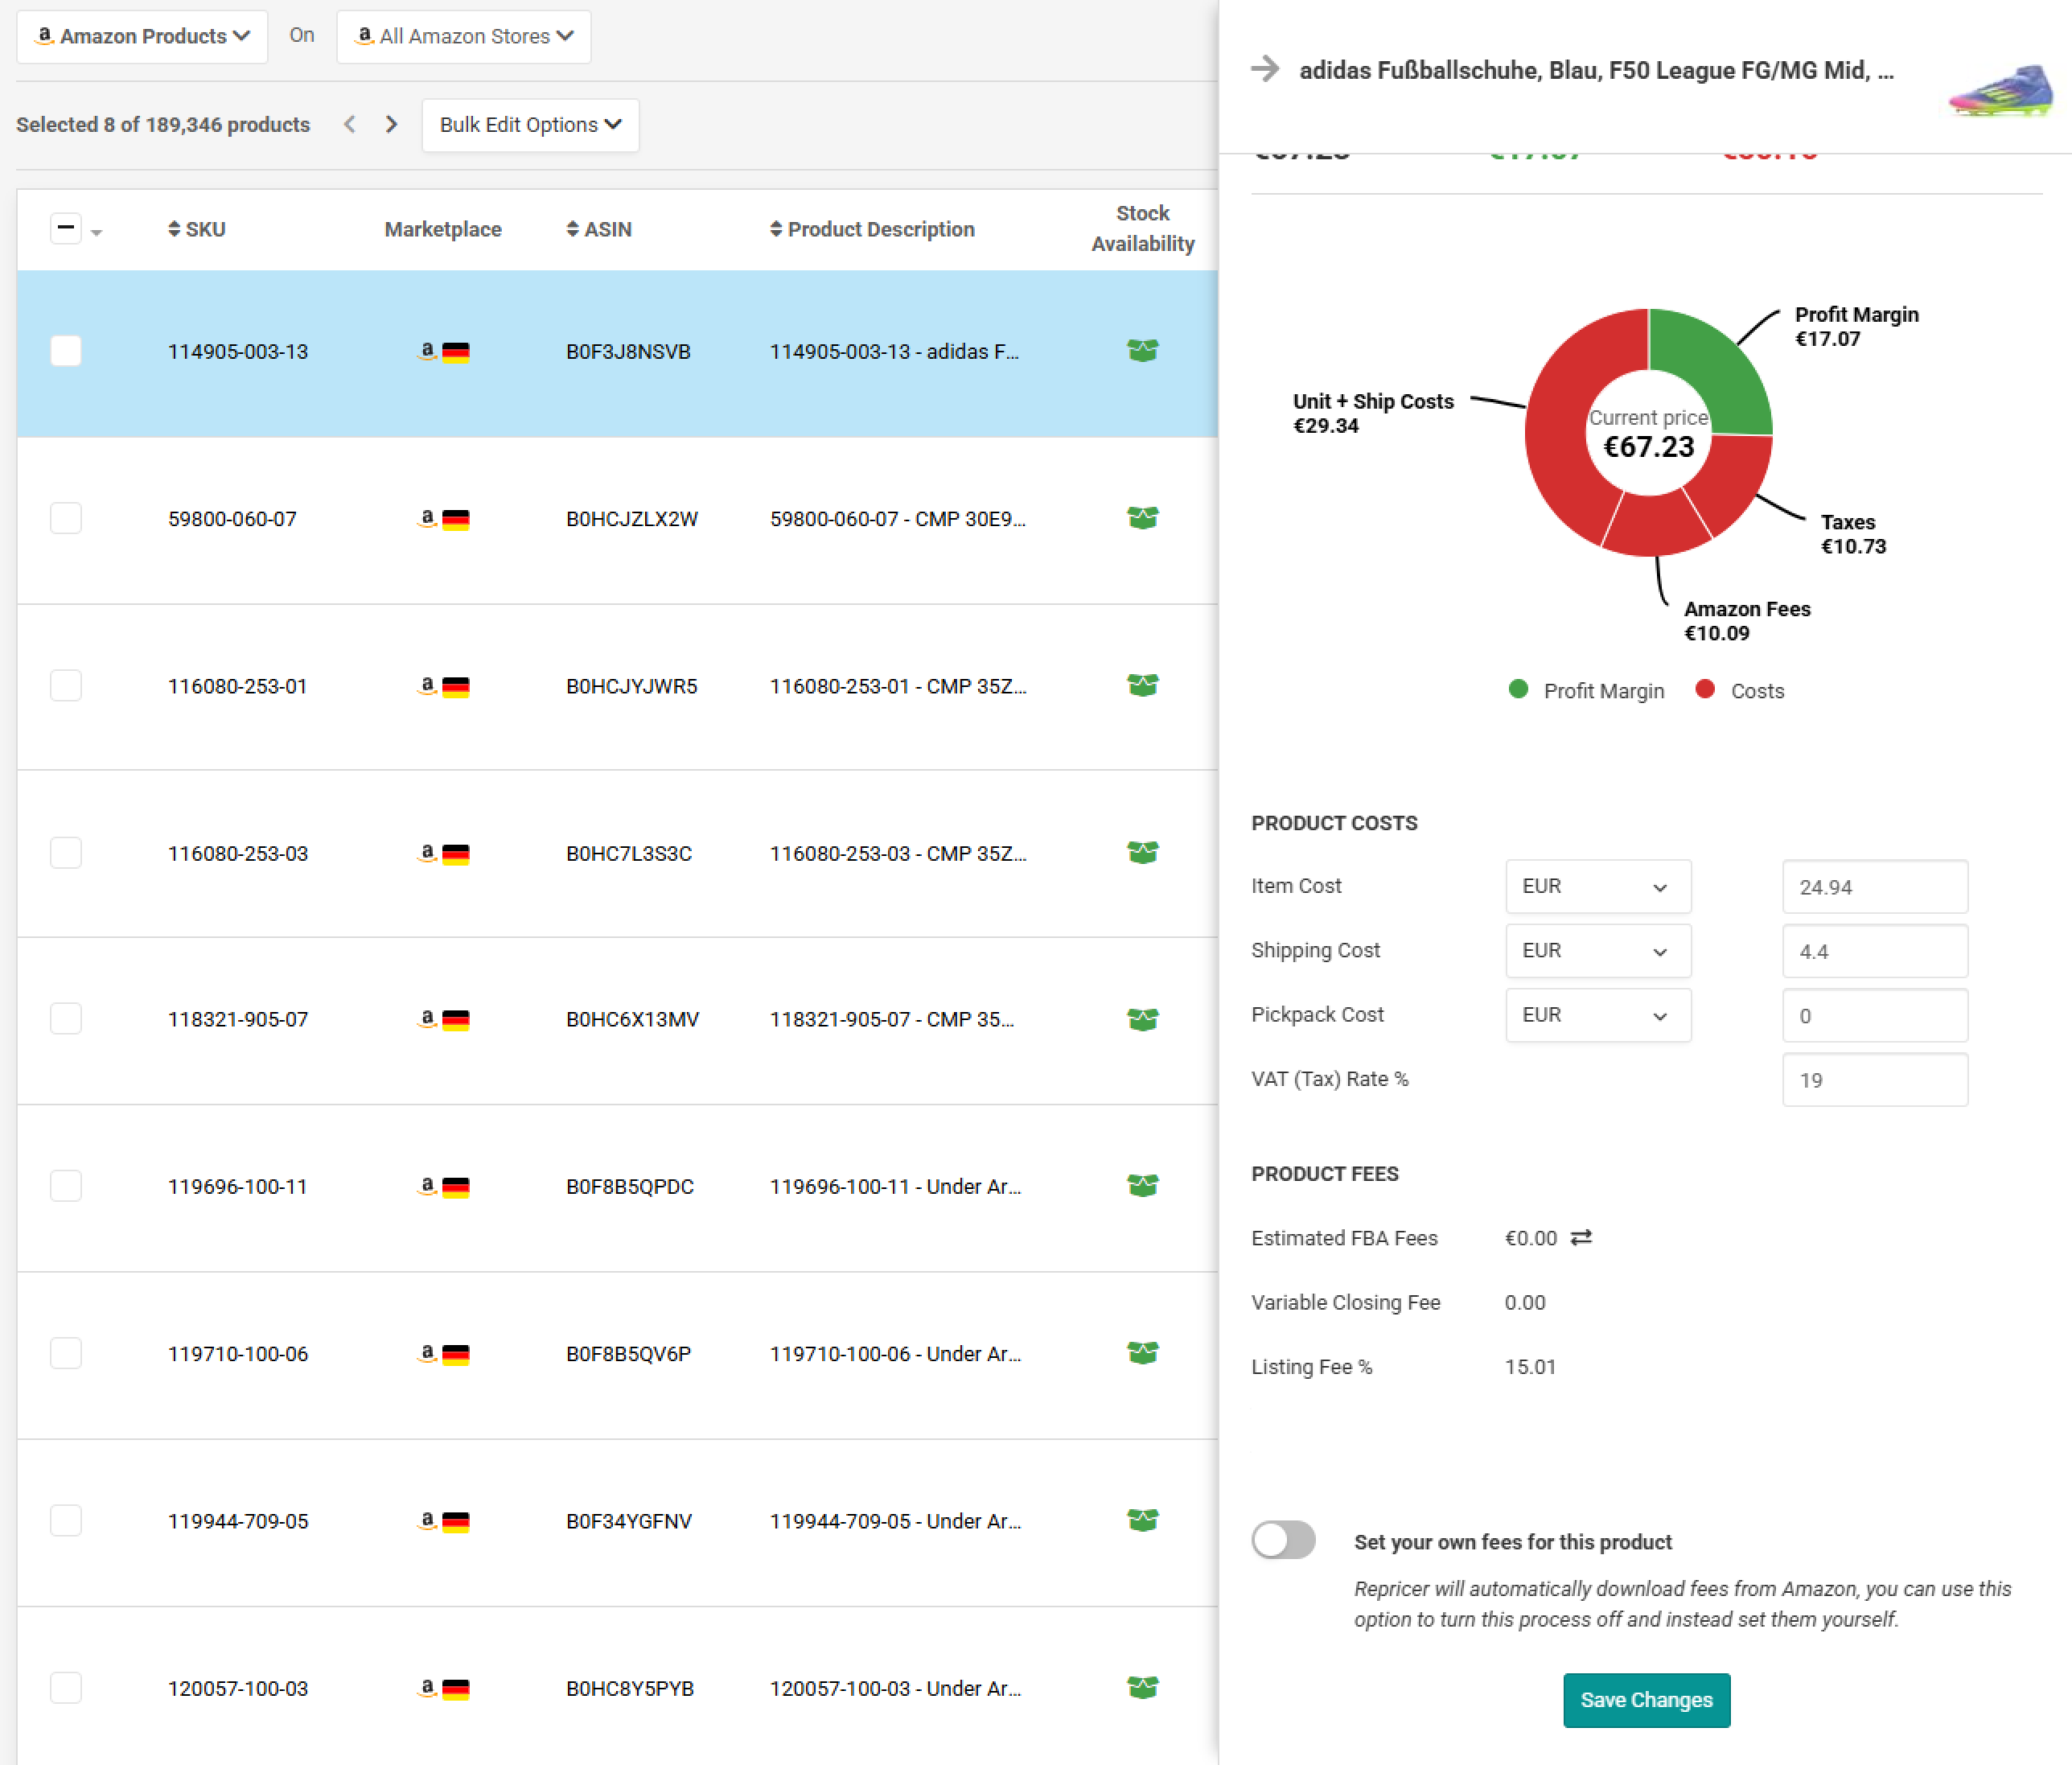The height and width of the screenshot is (1765, 2072).
Task: Click the FBA fees swap arrows icon
Action: coord(1580,1238)
